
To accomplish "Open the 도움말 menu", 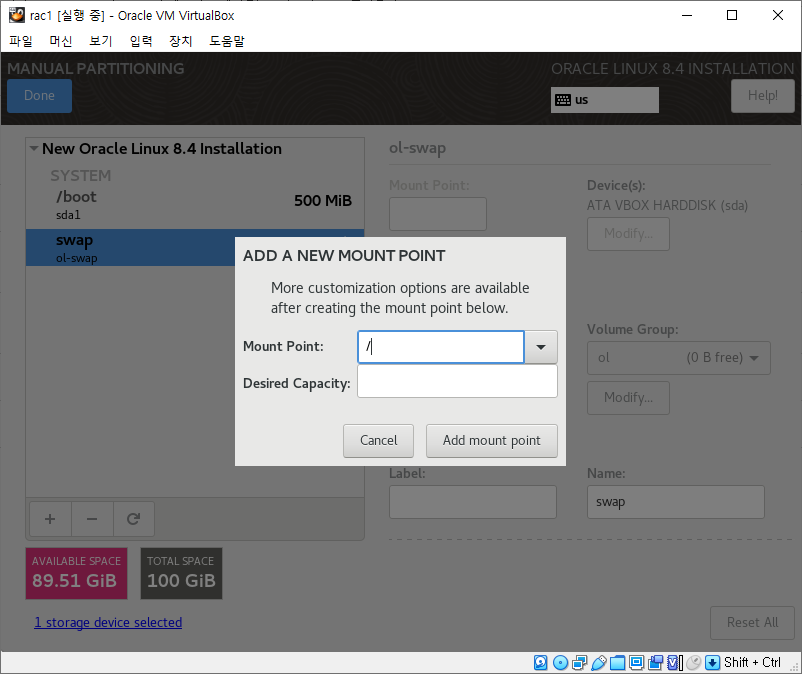I will [x=227, y=41].
